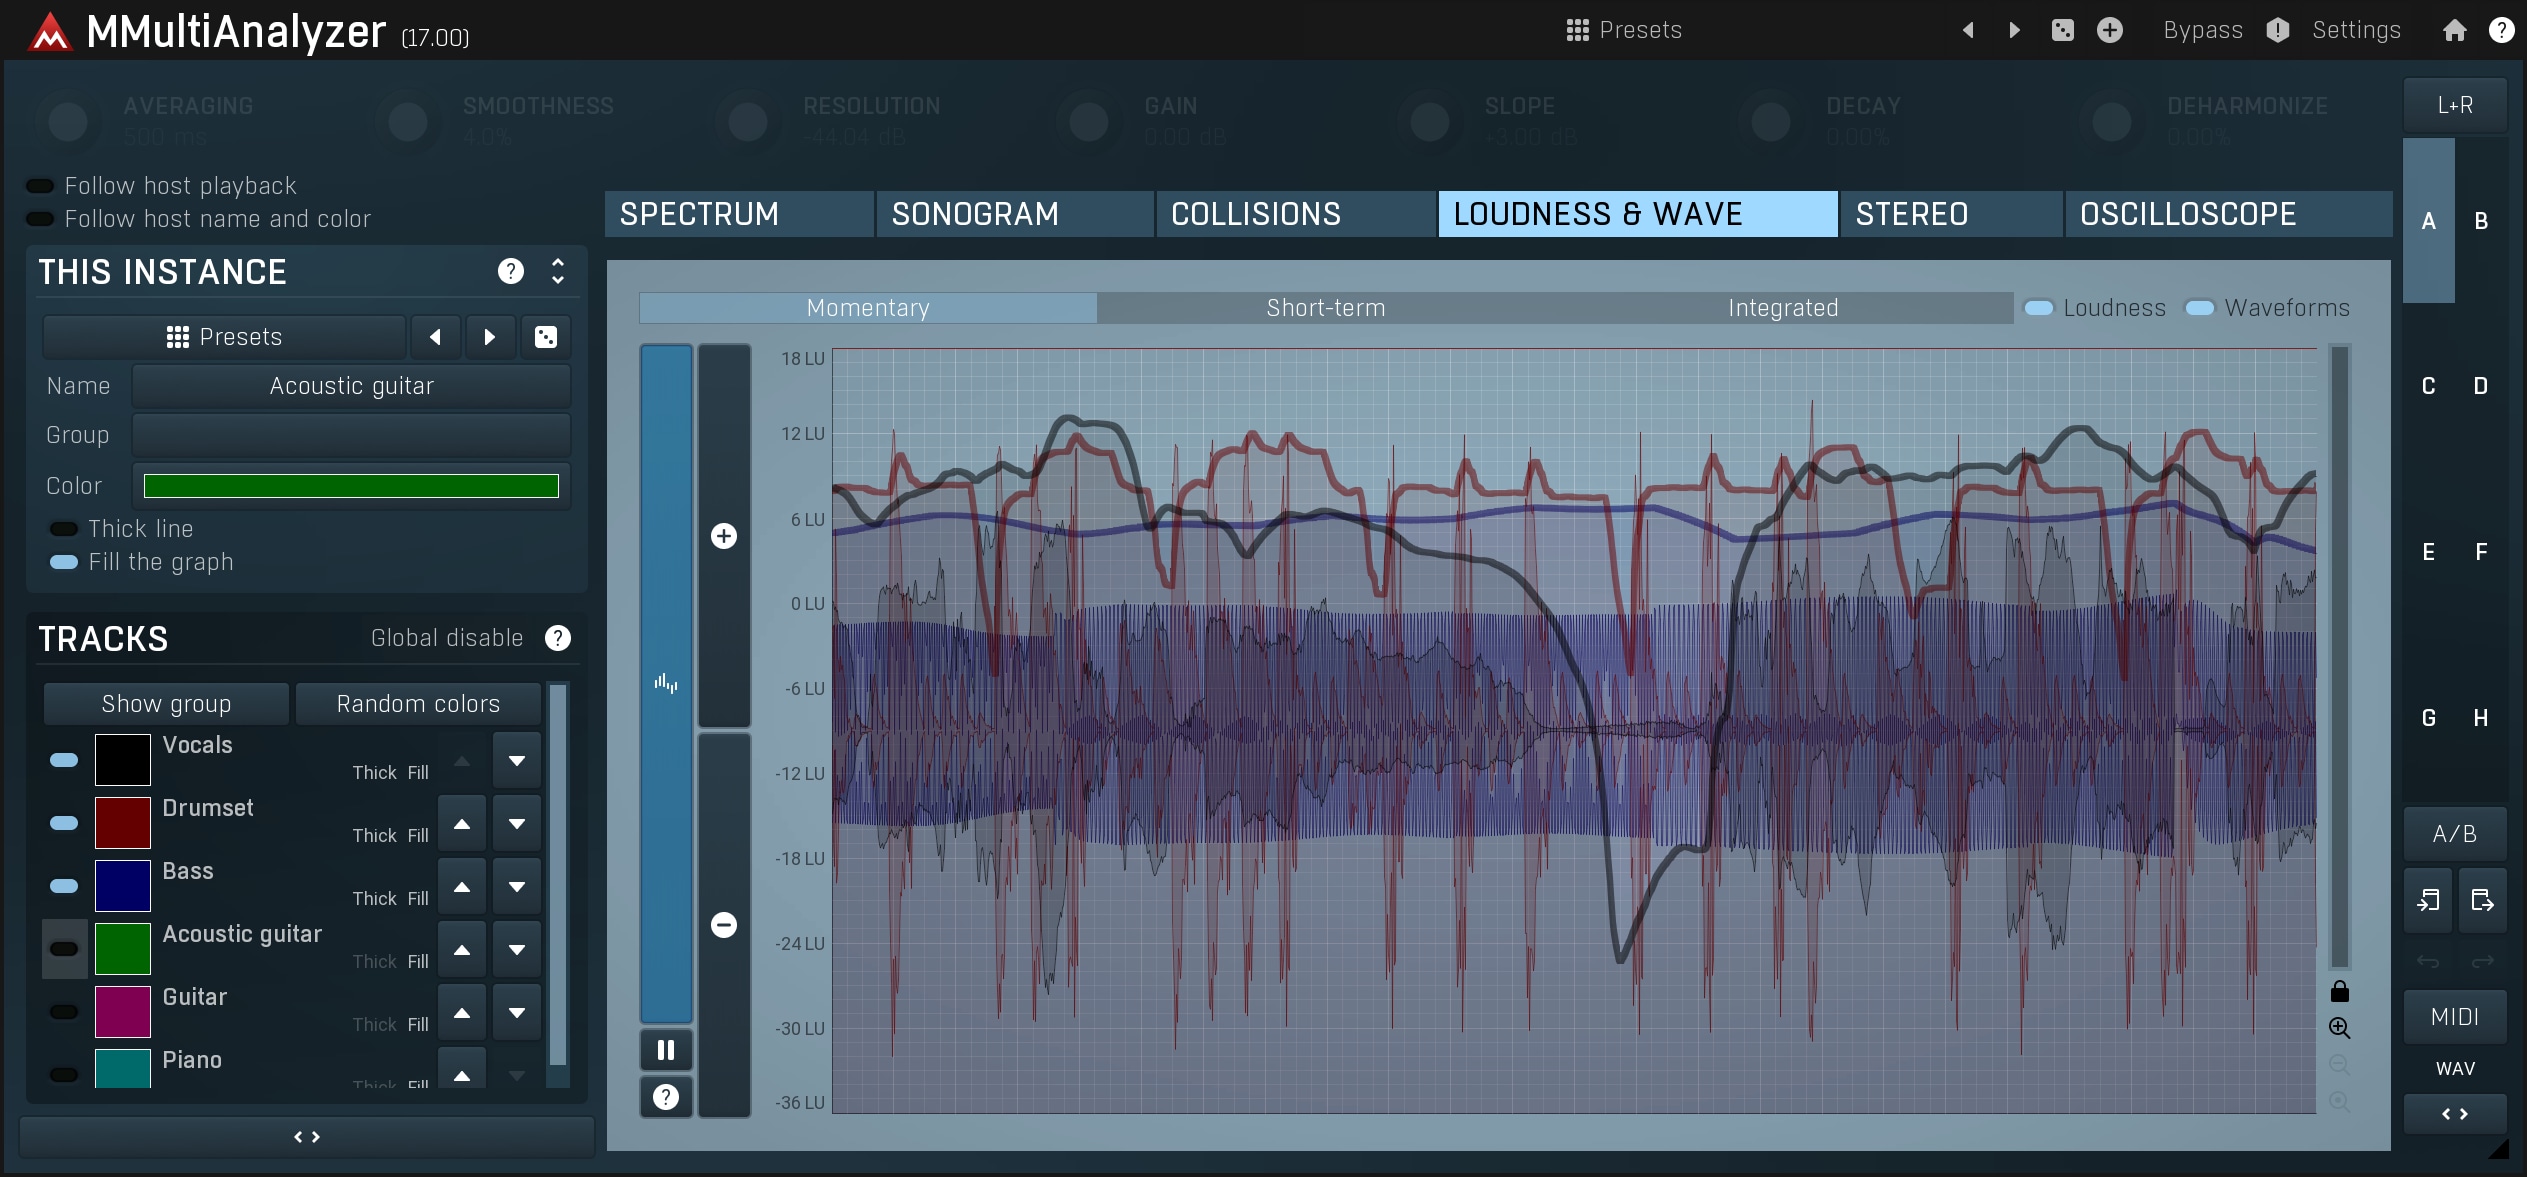This screenshot has height=1177, width=2527.
Task: Click the lock icon right of graph
Action: tap(2339, 991)
